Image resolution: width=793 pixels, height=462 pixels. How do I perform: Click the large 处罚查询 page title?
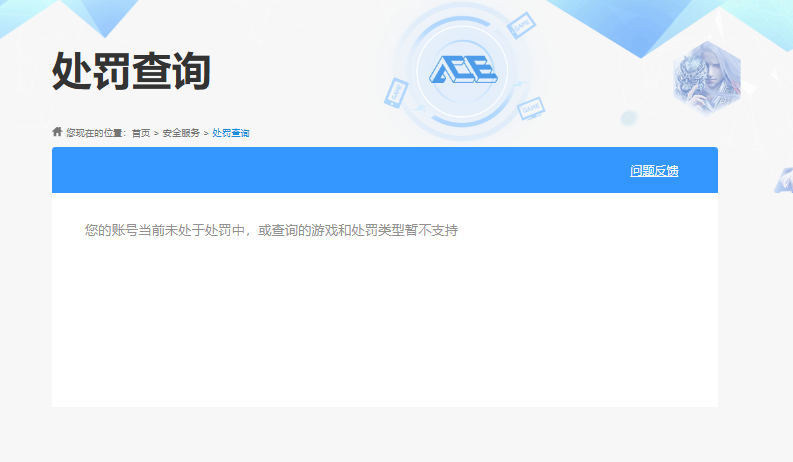tap(131, 72)
